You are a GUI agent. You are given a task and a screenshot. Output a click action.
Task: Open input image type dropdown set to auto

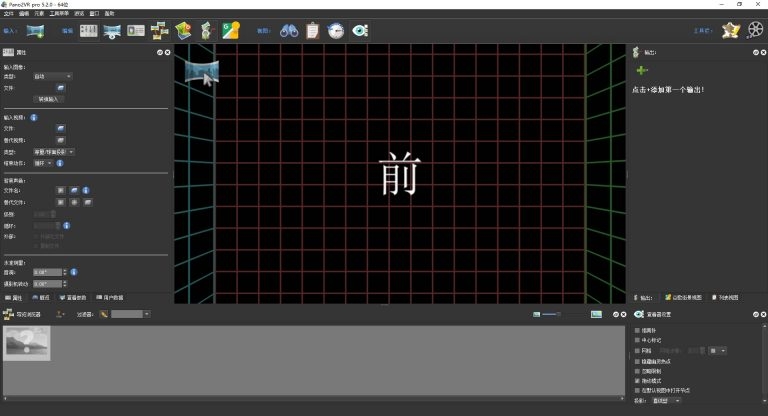[52, 76]
